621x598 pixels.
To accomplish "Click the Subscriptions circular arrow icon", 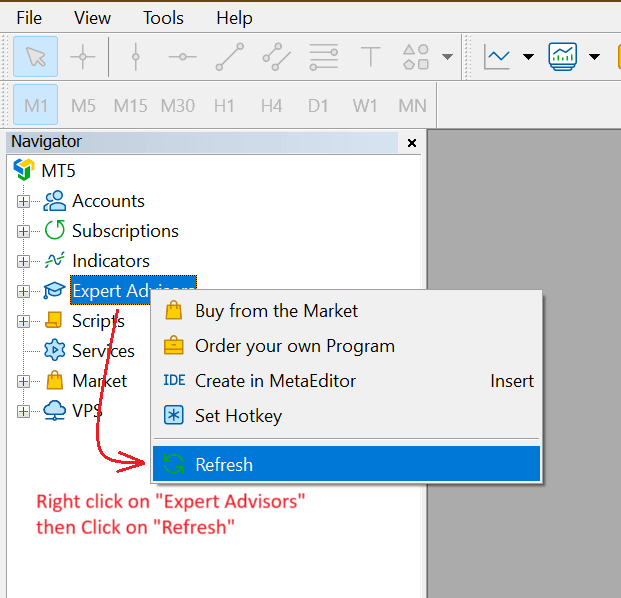I will 54,230.
